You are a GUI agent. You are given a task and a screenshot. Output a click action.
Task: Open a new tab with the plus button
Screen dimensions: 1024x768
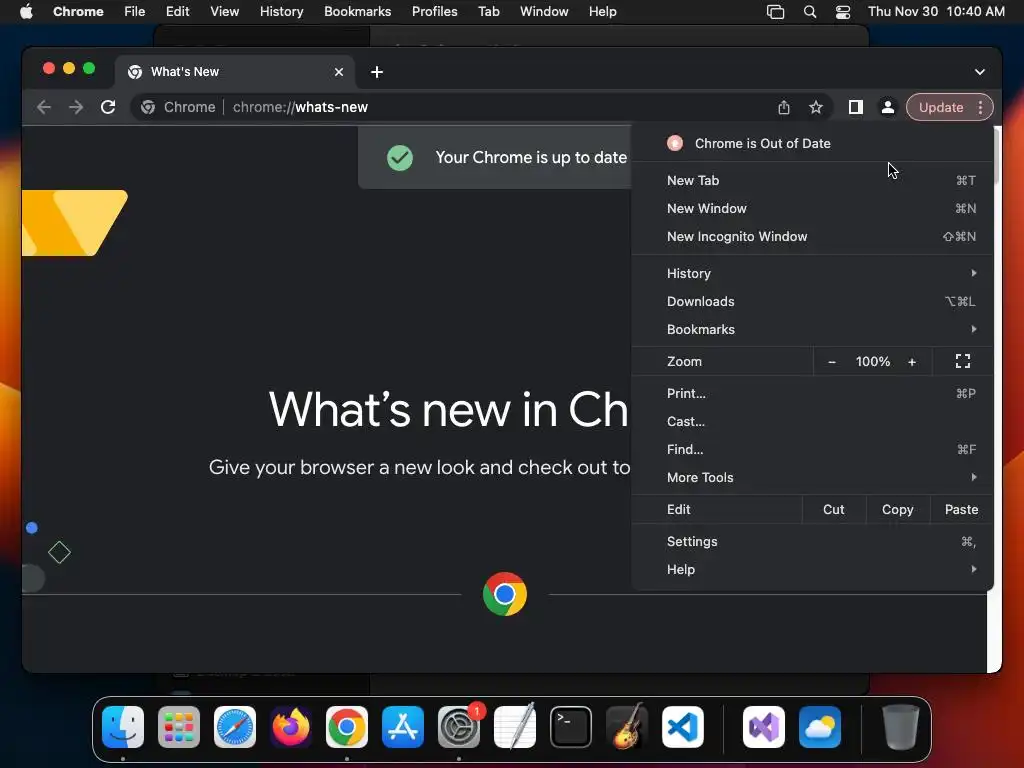pos(377,72)
